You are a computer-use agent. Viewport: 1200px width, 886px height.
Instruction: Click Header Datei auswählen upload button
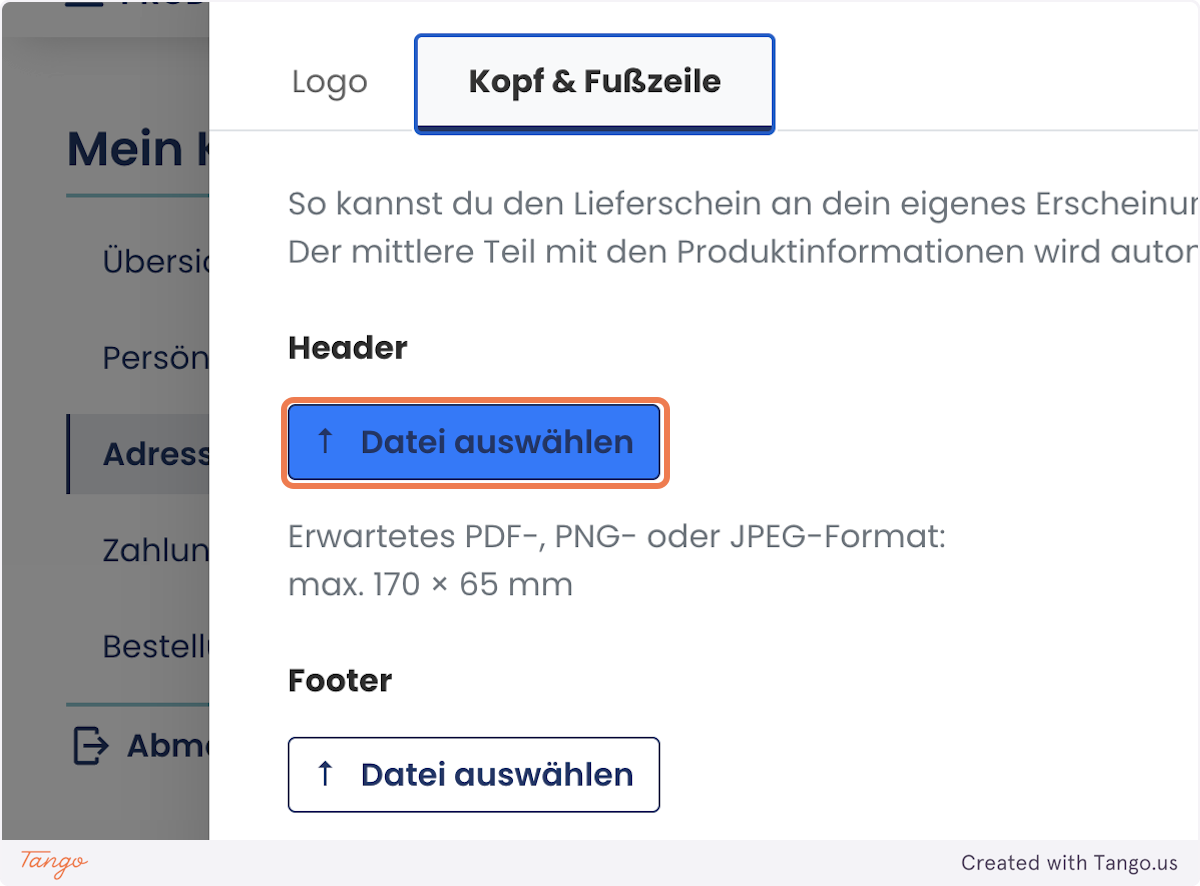click(x=474, y=442)
